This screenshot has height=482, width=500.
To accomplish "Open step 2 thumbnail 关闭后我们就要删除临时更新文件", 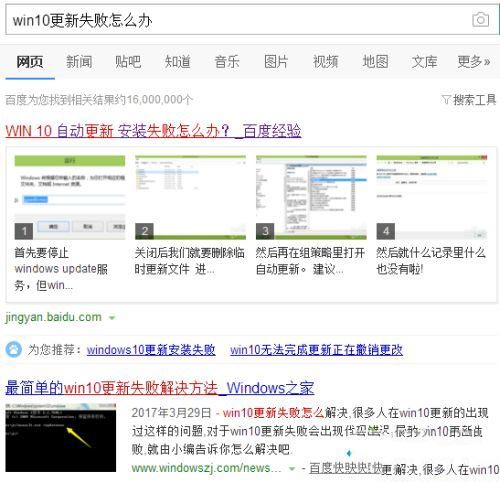I will (190, 197).
